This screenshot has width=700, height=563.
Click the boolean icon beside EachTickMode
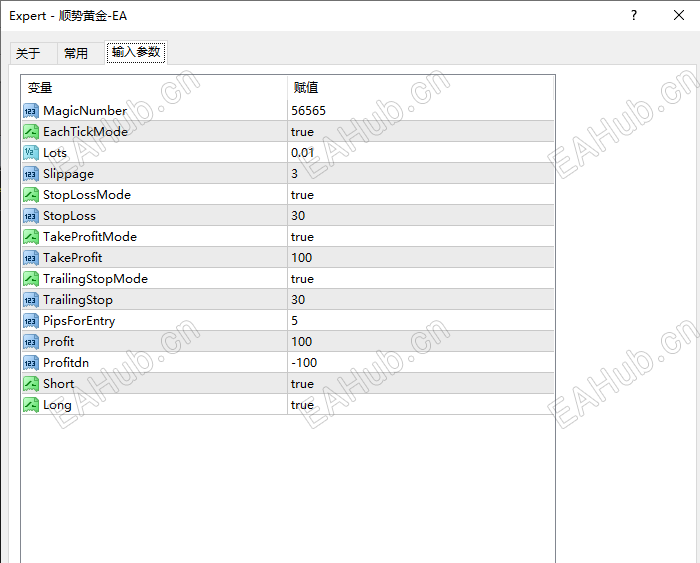[x=31, y=132]
